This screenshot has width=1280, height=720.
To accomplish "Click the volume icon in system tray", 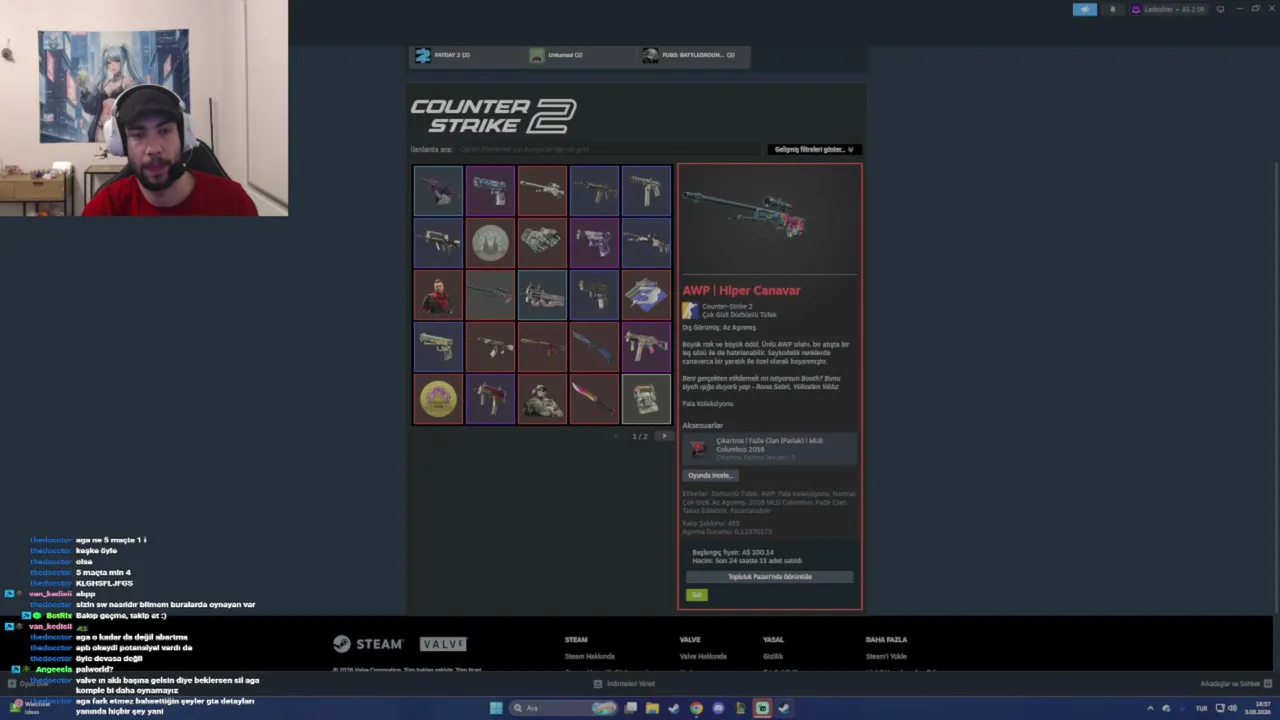I will [1233, 708].
